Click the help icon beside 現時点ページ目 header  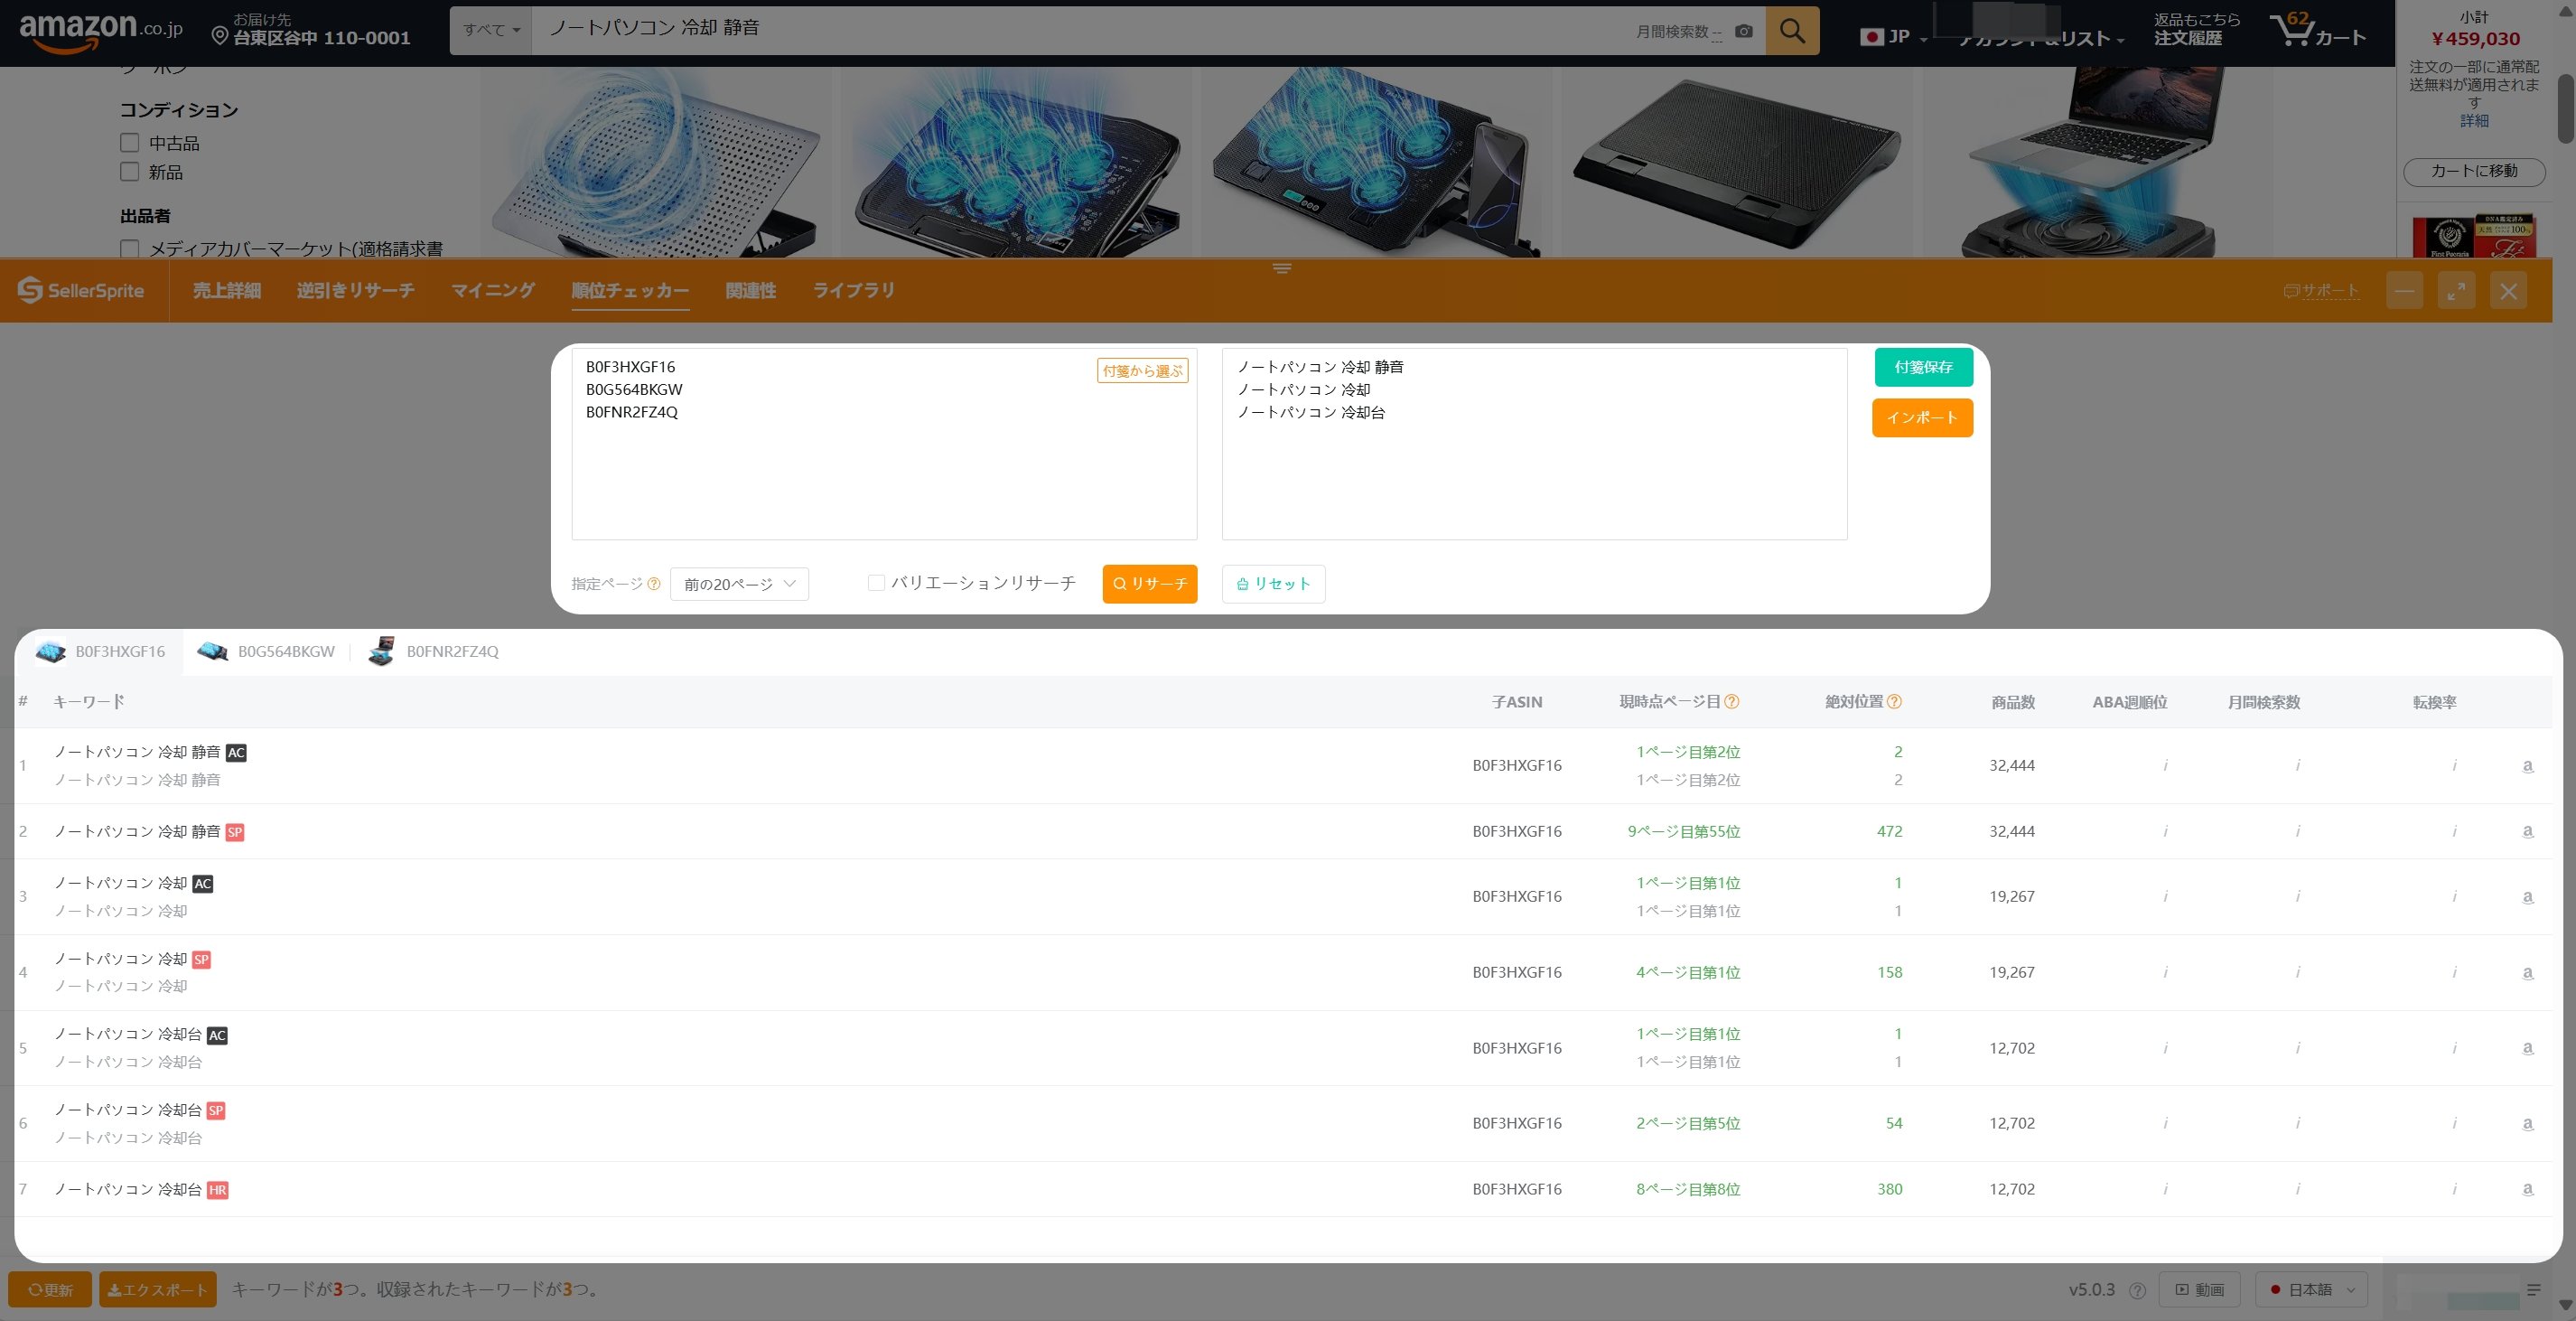point(1732,702)
